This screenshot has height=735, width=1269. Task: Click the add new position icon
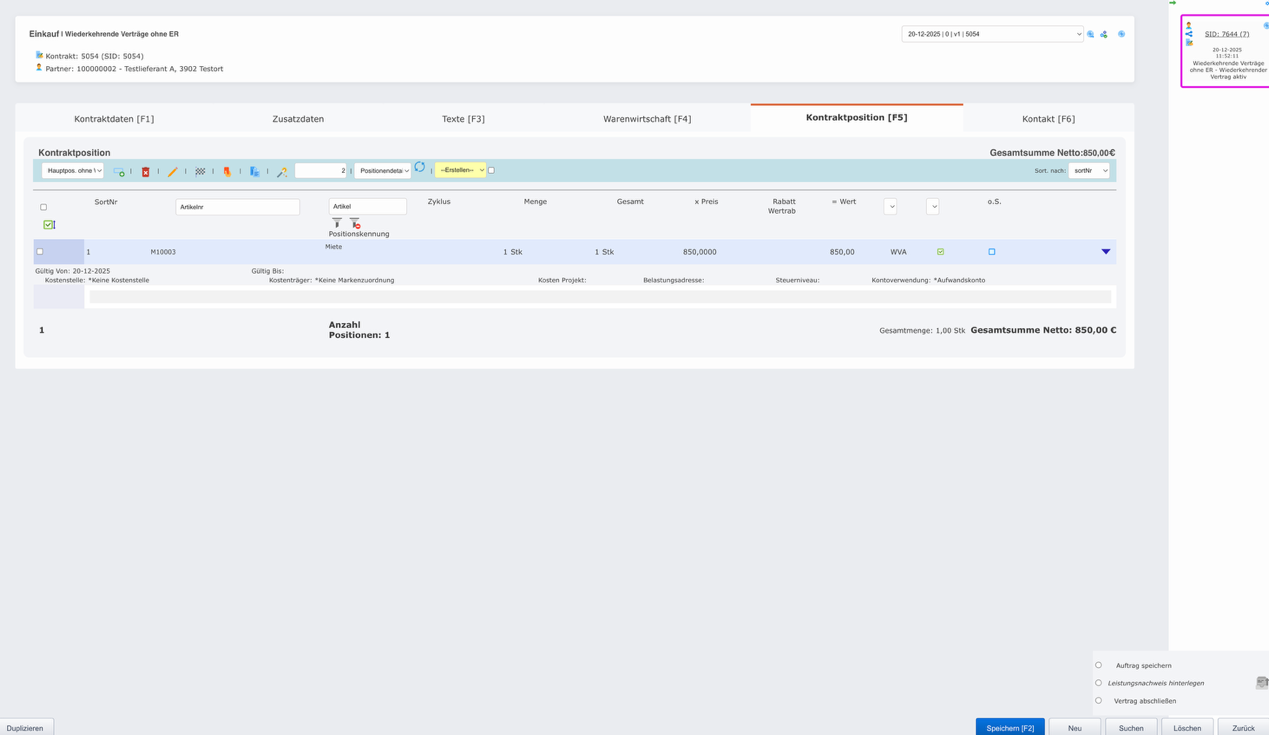(x=119, y=172)
